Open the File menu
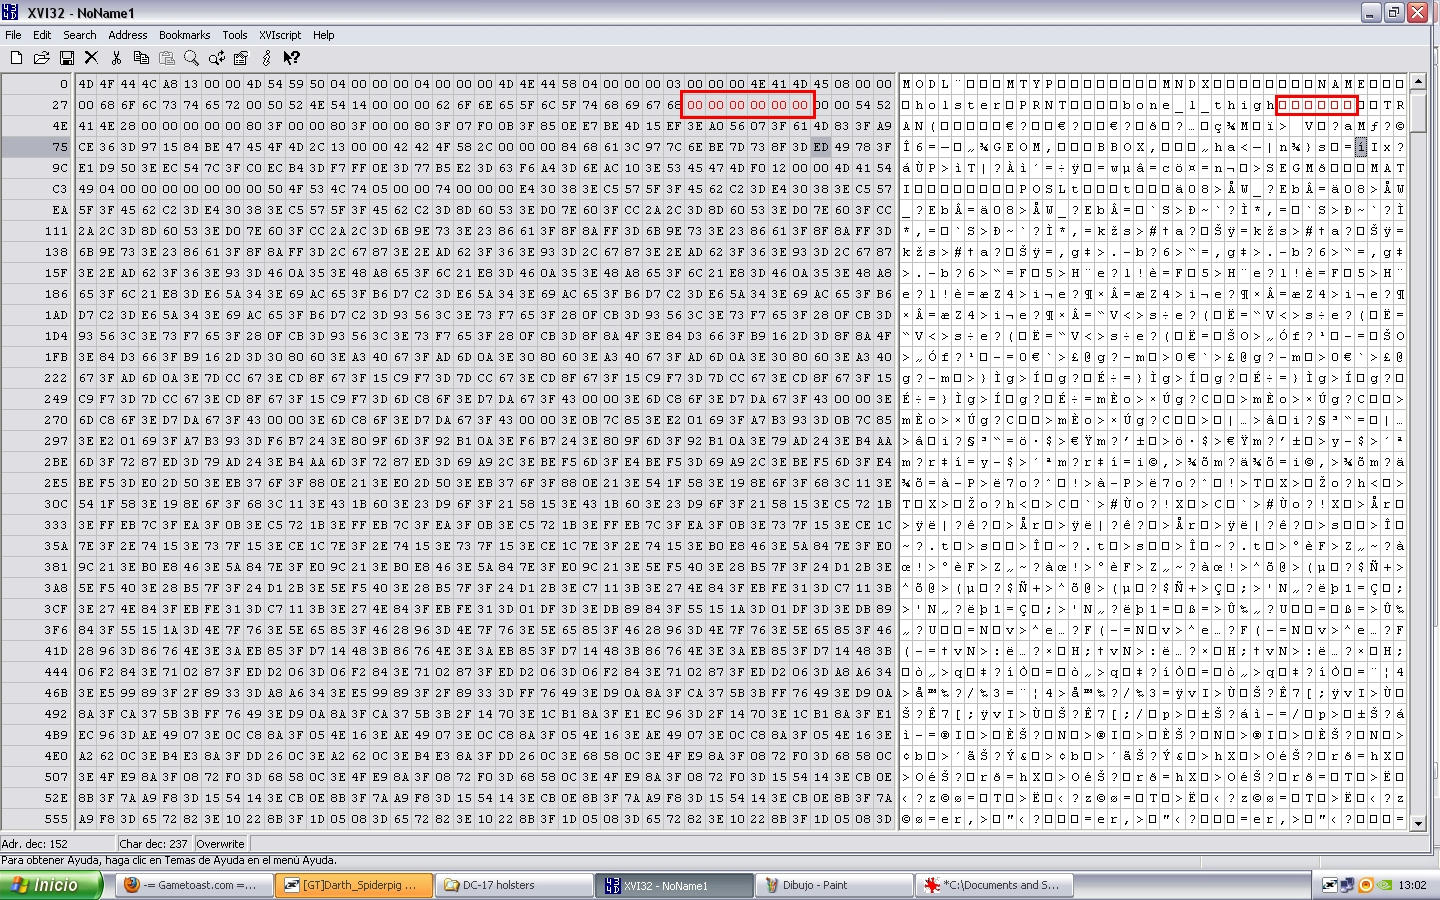The image size is (1440, 900). [13, 35]
